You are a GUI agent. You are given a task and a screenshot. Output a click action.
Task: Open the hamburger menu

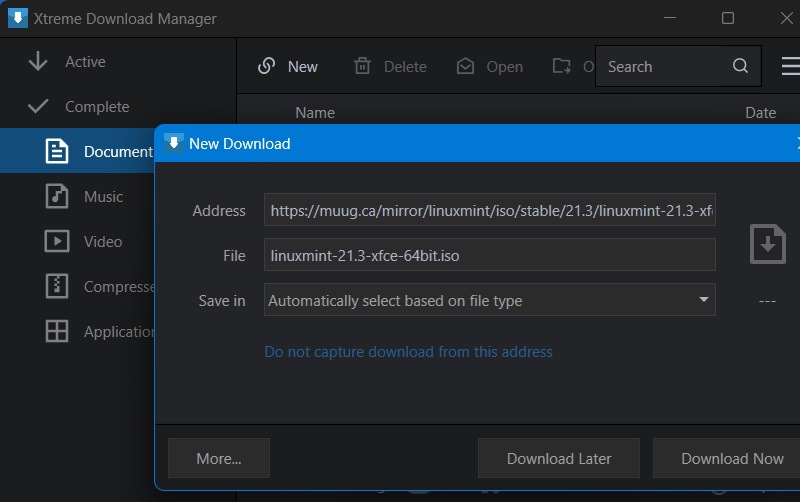pyautogui.click(x=791, y=66)
